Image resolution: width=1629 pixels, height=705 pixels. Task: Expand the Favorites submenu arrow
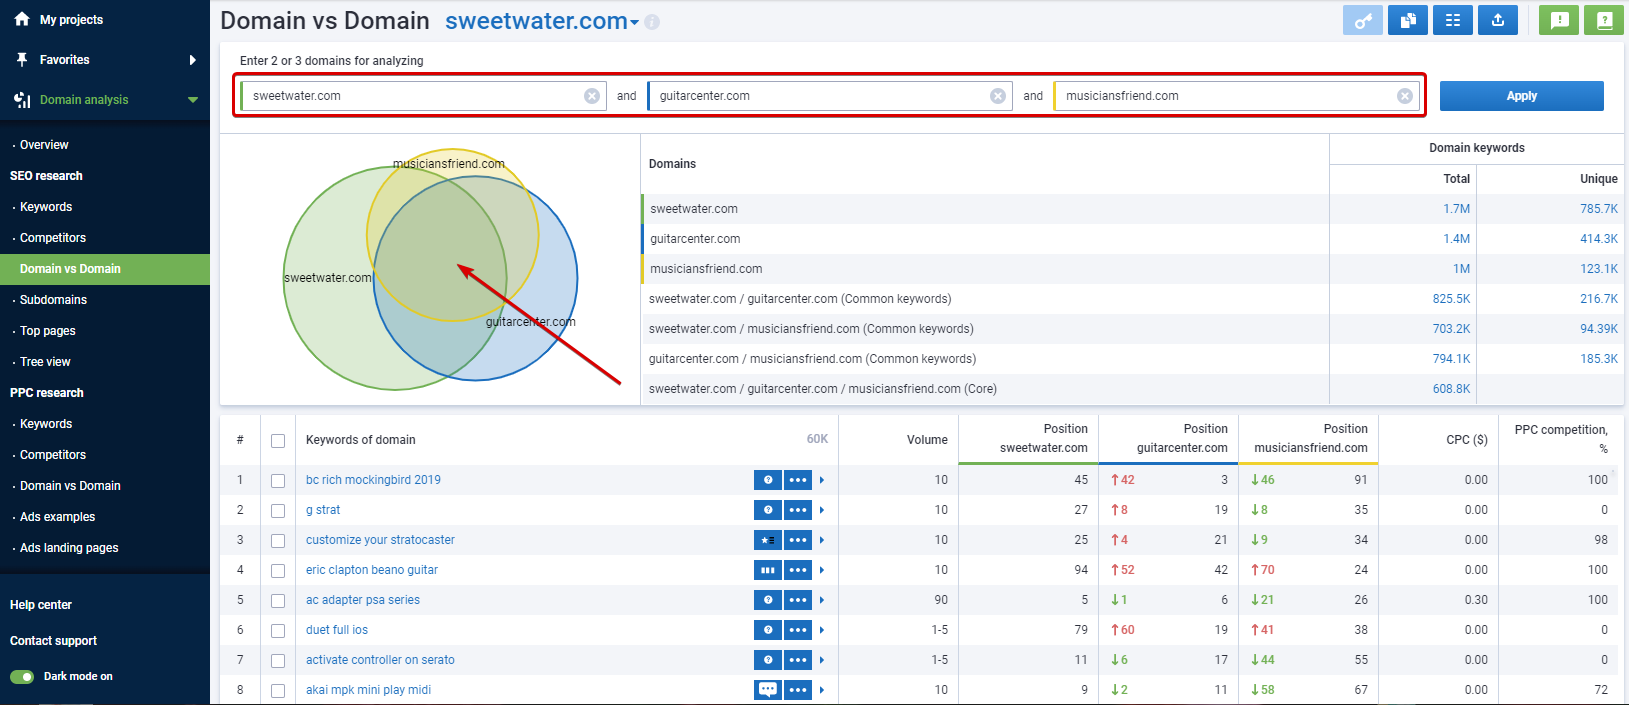pos(193,60)
